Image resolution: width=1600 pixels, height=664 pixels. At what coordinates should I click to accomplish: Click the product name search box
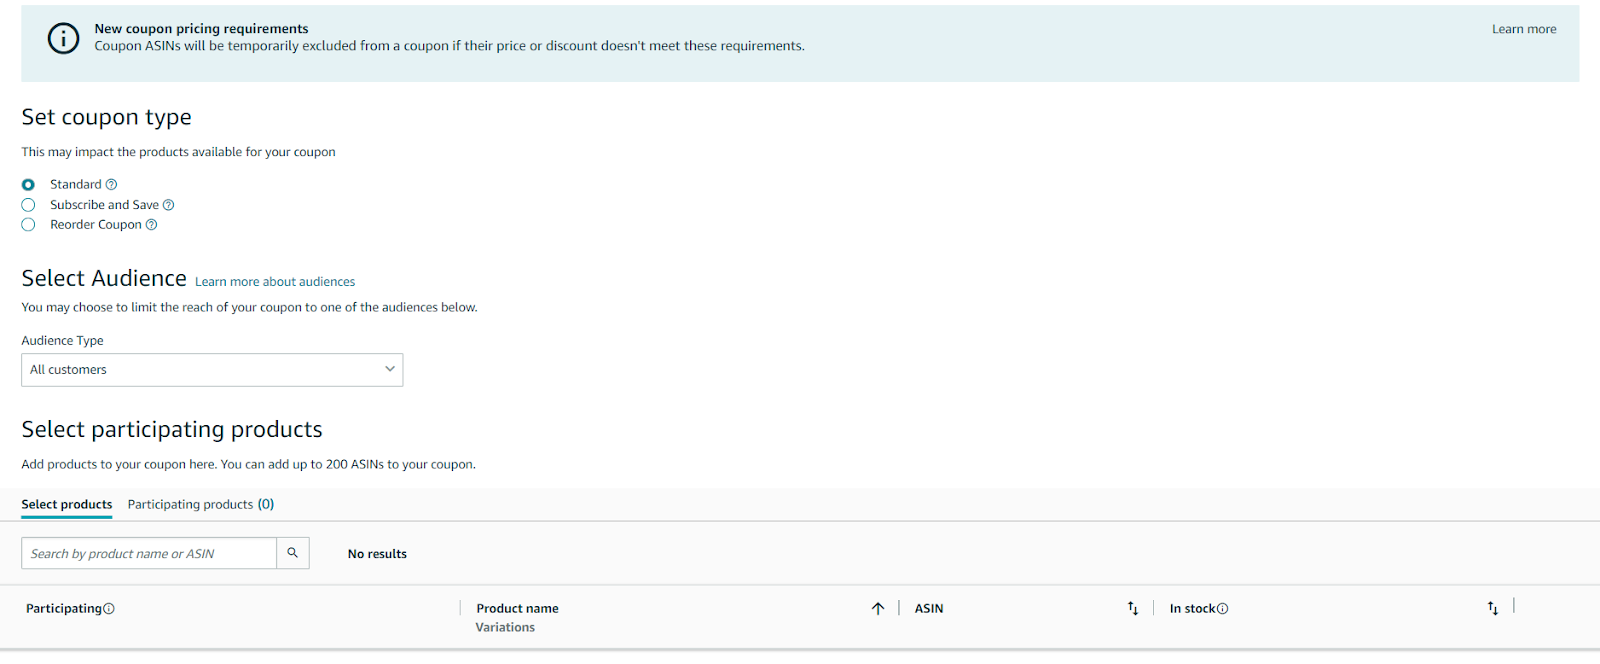click(147, 553)
